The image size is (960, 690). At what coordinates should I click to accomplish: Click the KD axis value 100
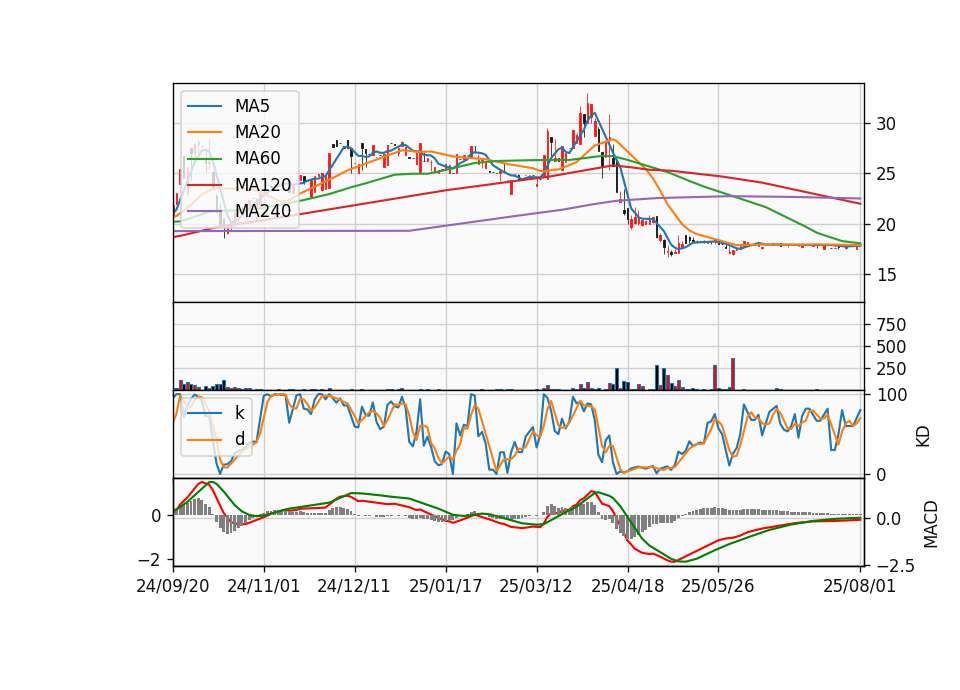(x=891, y=396)
